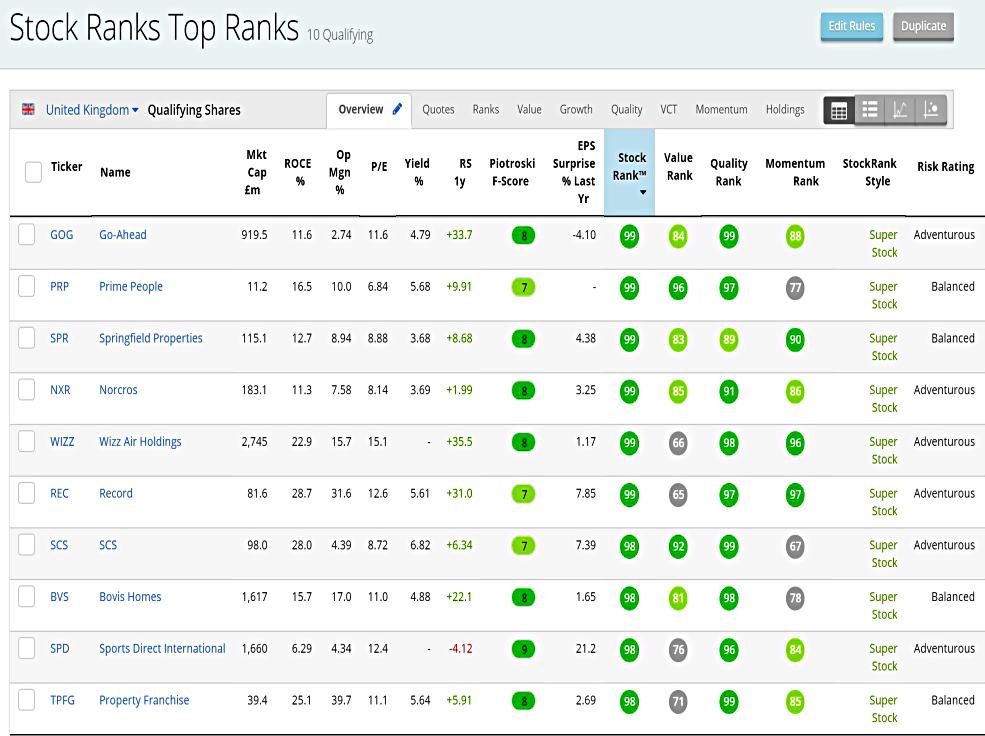Click Sports Direct RS 1y value -4.12
Screen dimensions: 985x736
click(x=460, y=648)
